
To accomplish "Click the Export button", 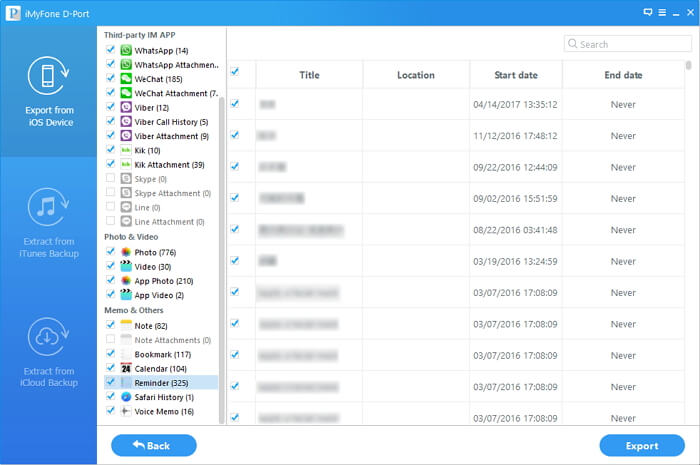I will [642, 445].
